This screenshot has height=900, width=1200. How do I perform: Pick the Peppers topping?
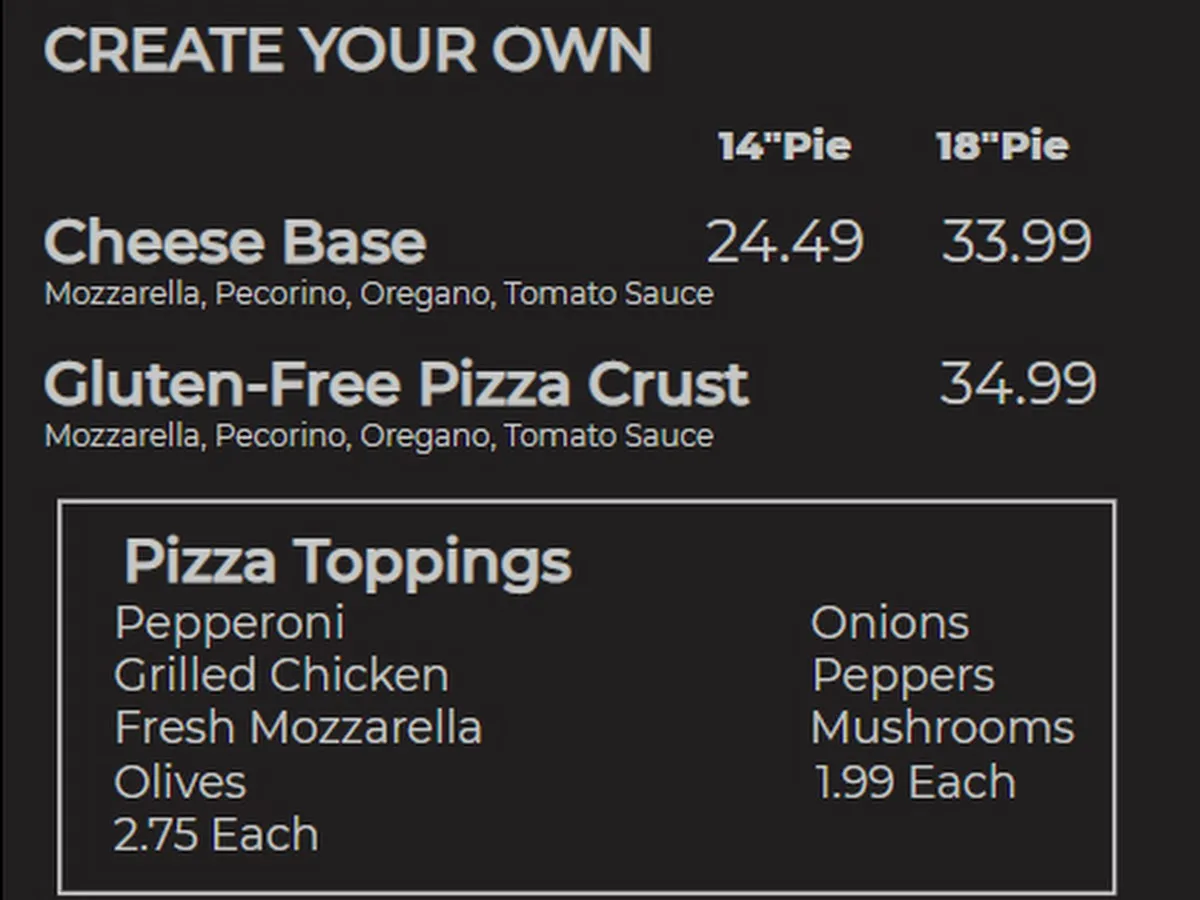pyautogui.click(x=902, y=676)
